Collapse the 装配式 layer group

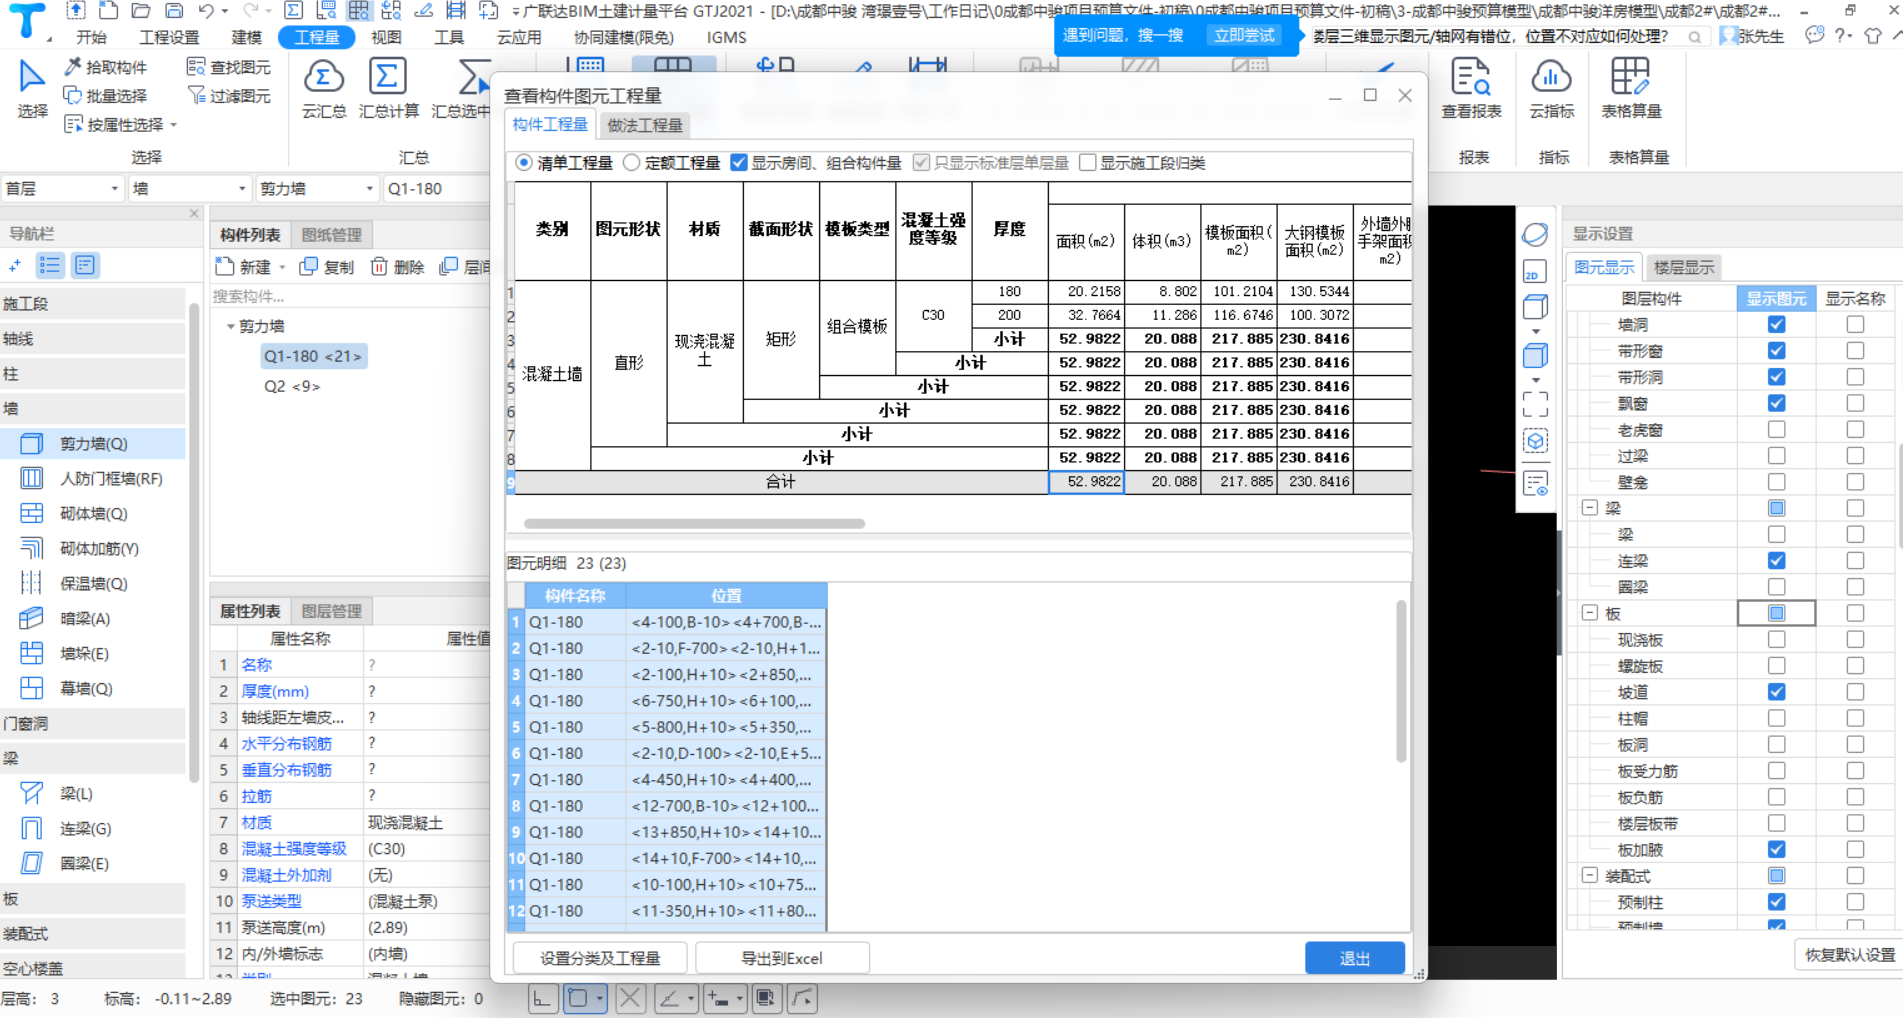pos(1589,876)
